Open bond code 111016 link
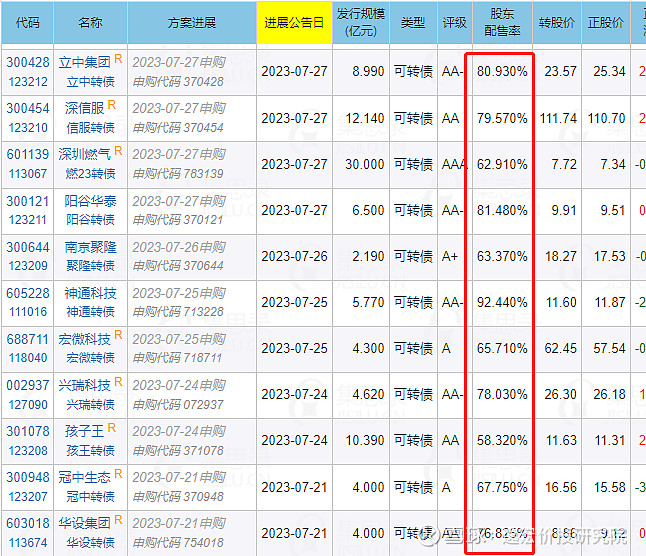The image size is (646, 556). tap(28, 312)
